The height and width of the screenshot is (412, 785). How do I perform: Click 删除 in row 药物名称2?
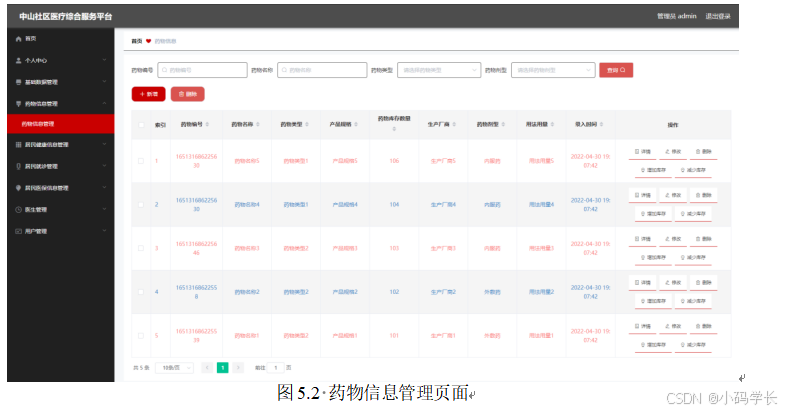tap(703, 283)
